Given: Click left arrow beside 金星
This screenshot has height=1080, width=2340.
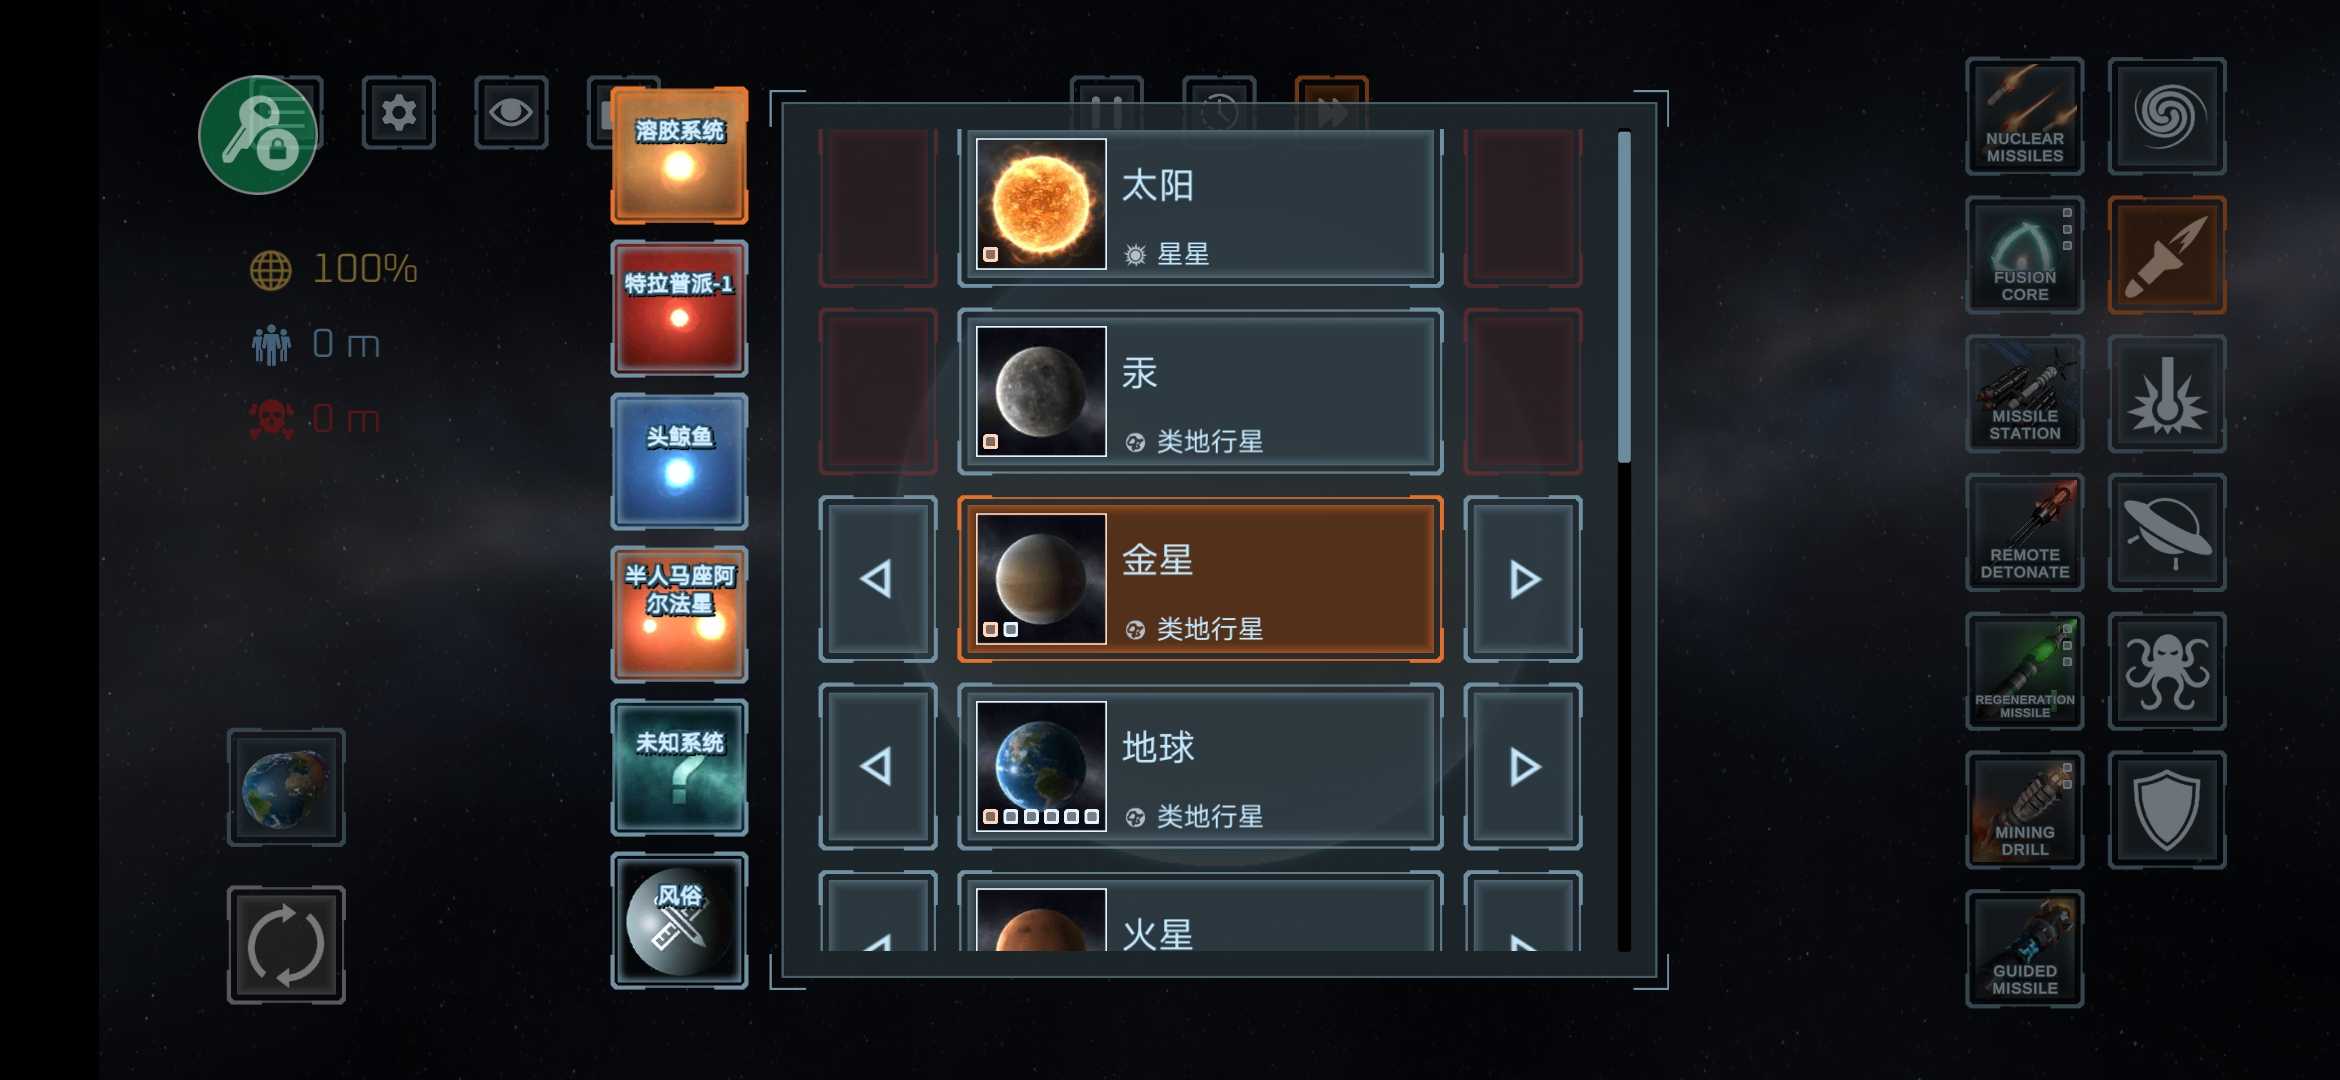Looking at the screenshot, I should 877,579.
